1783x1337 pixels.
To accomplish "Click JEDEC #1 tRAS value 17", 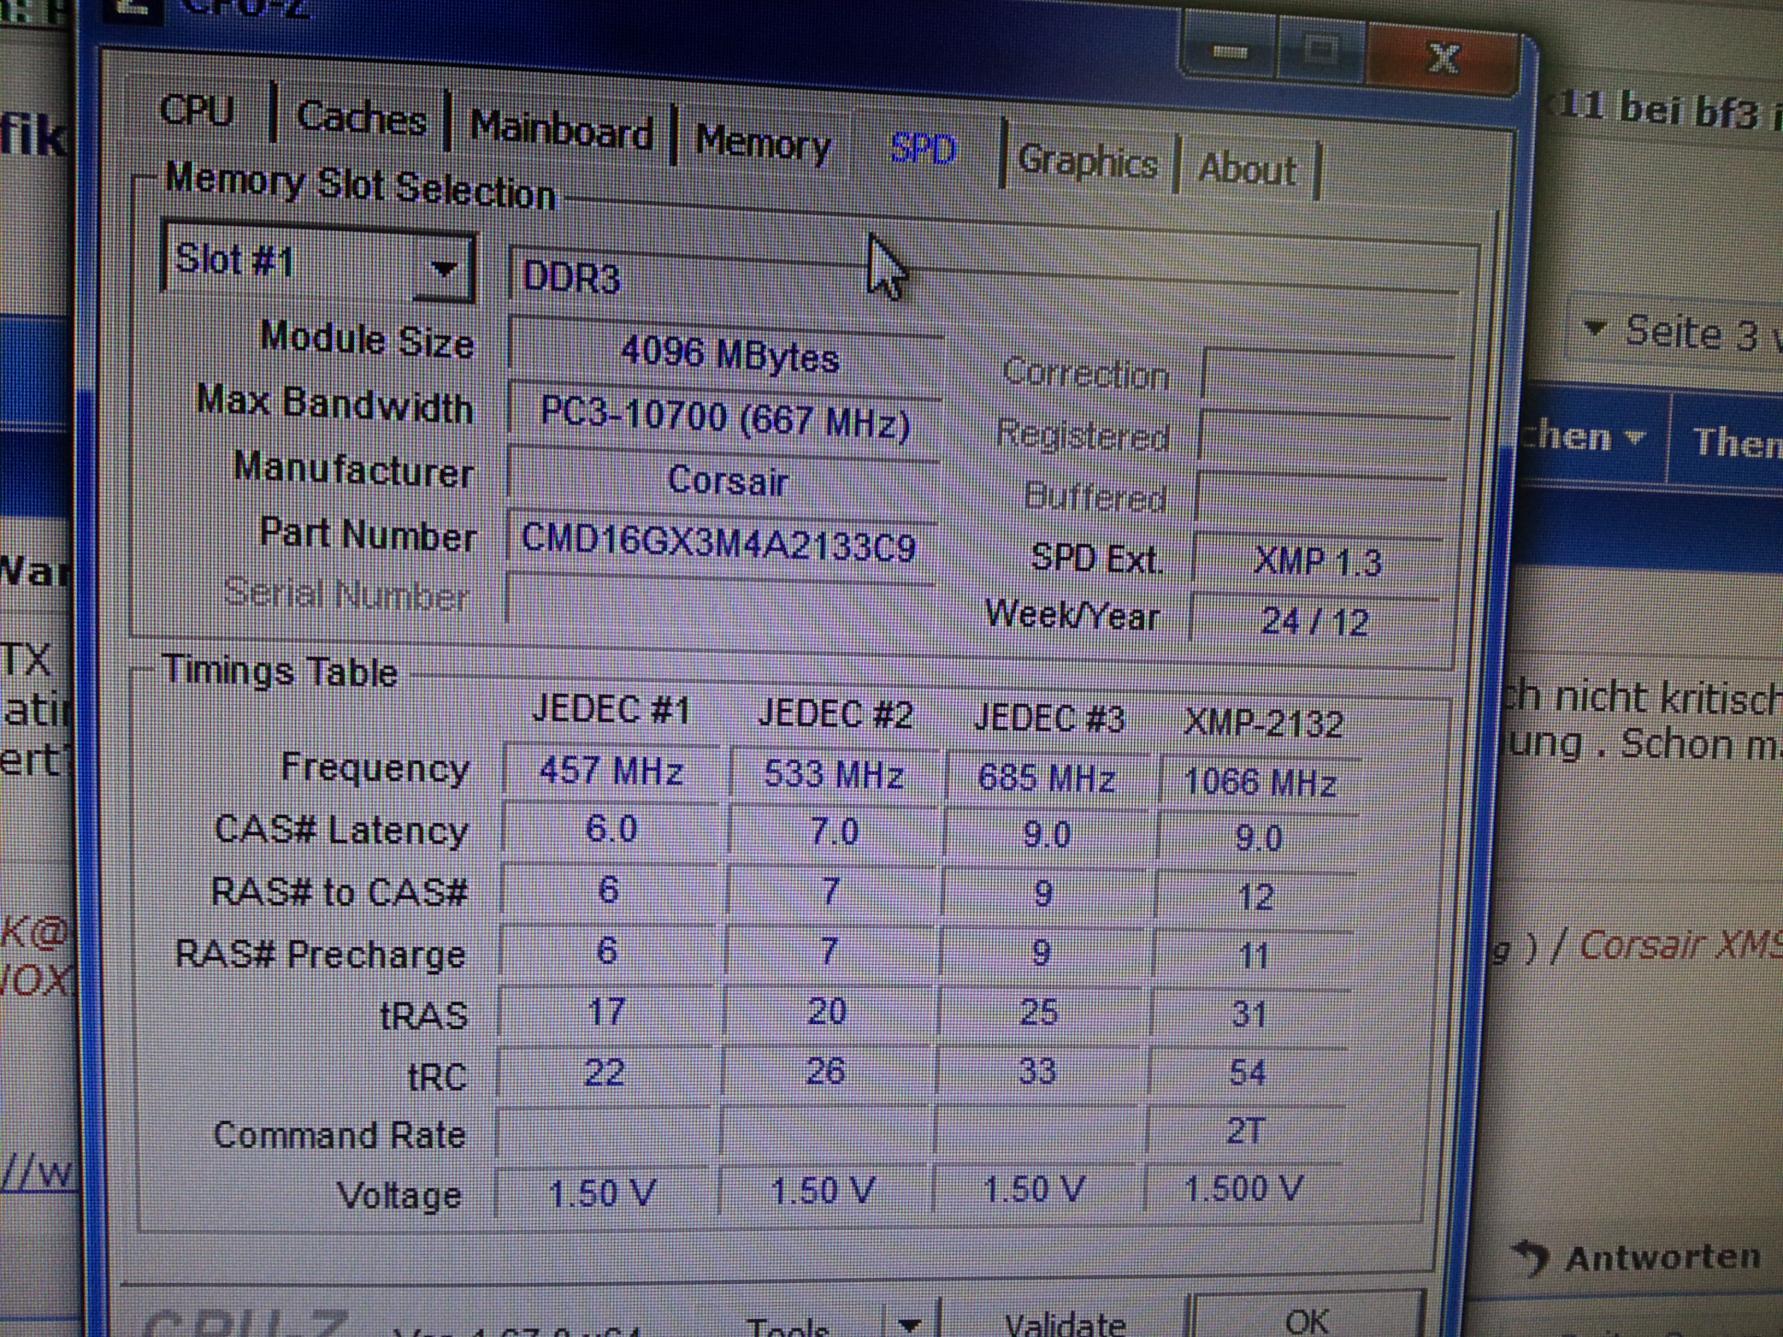I will (x=606, y=1012).
